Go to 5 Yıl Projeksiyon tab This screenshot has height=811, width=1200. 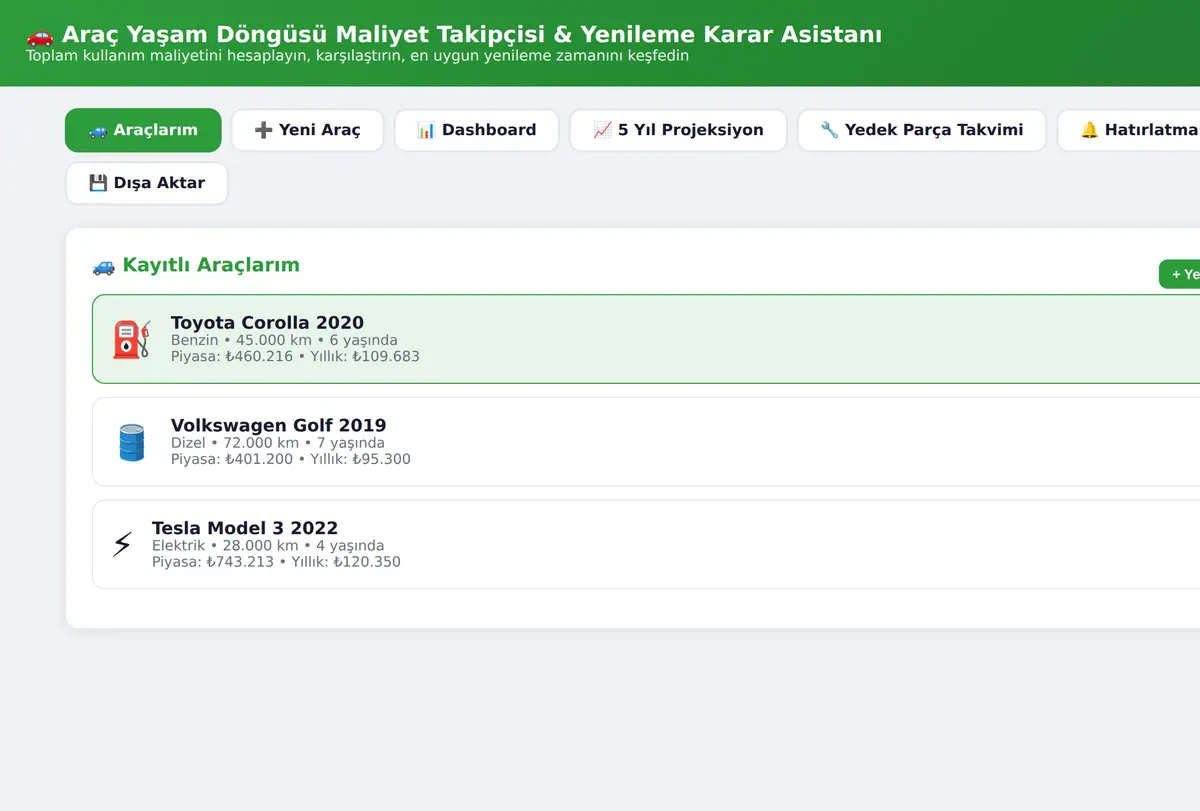pyautogui.click(x=678, y=130)
